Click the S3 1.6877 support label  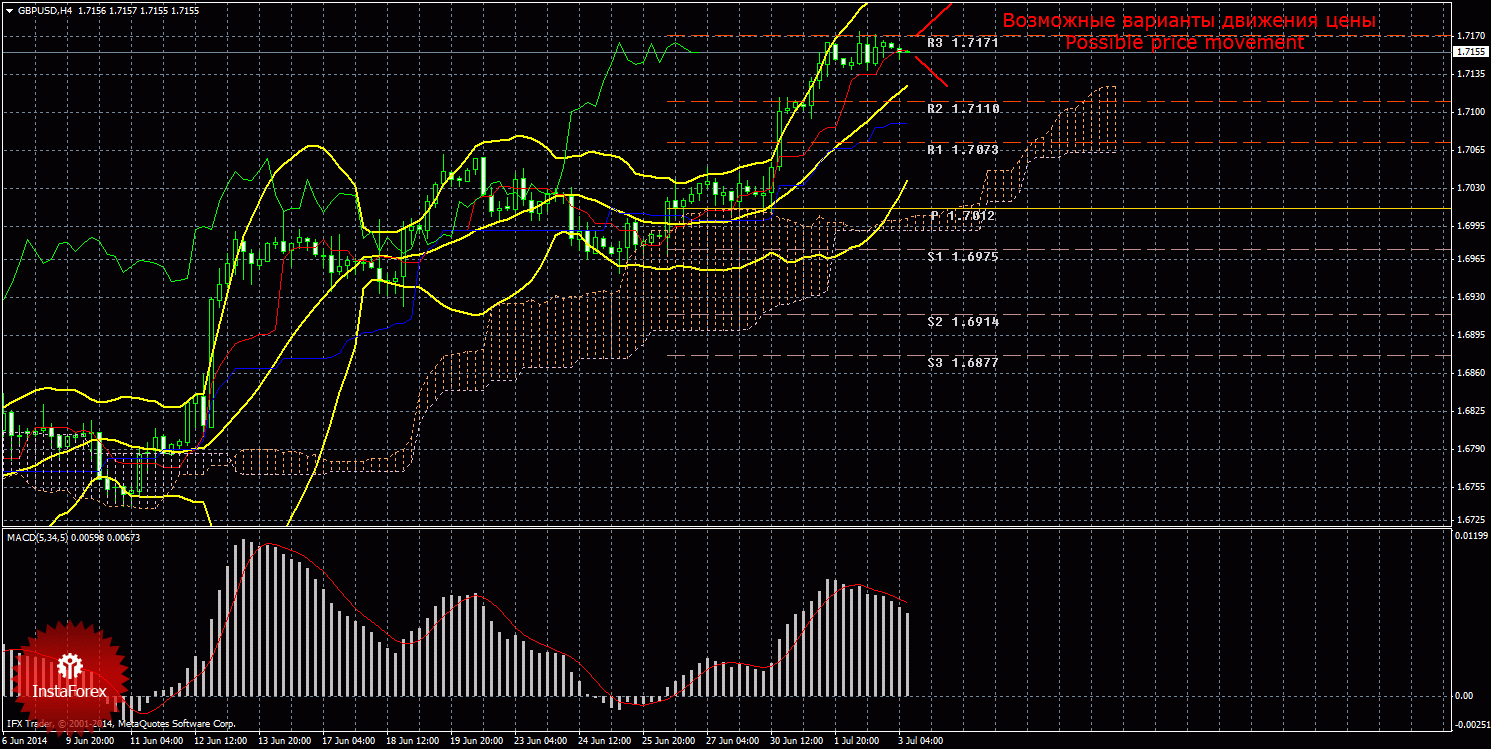point(963,363)
